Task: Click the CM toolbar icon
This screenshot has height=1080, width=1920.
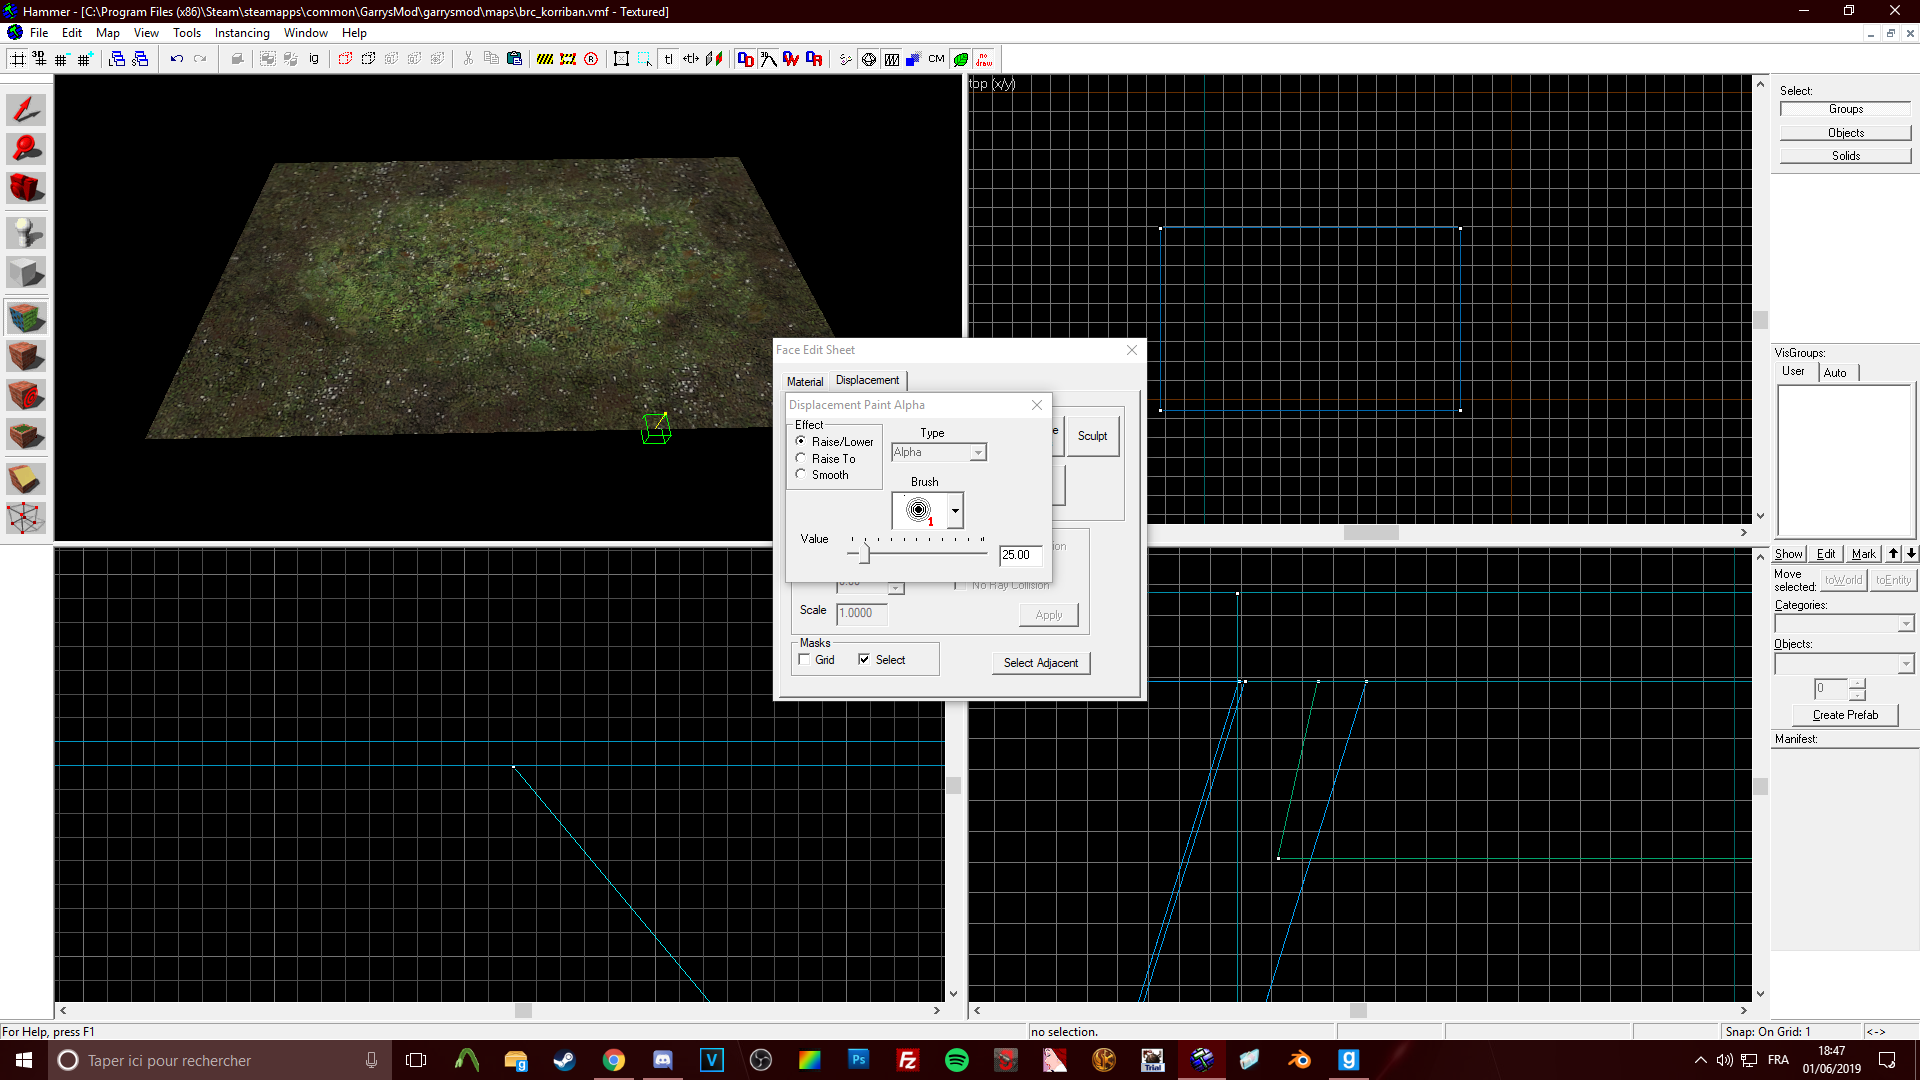Action: tap(936, 59)
